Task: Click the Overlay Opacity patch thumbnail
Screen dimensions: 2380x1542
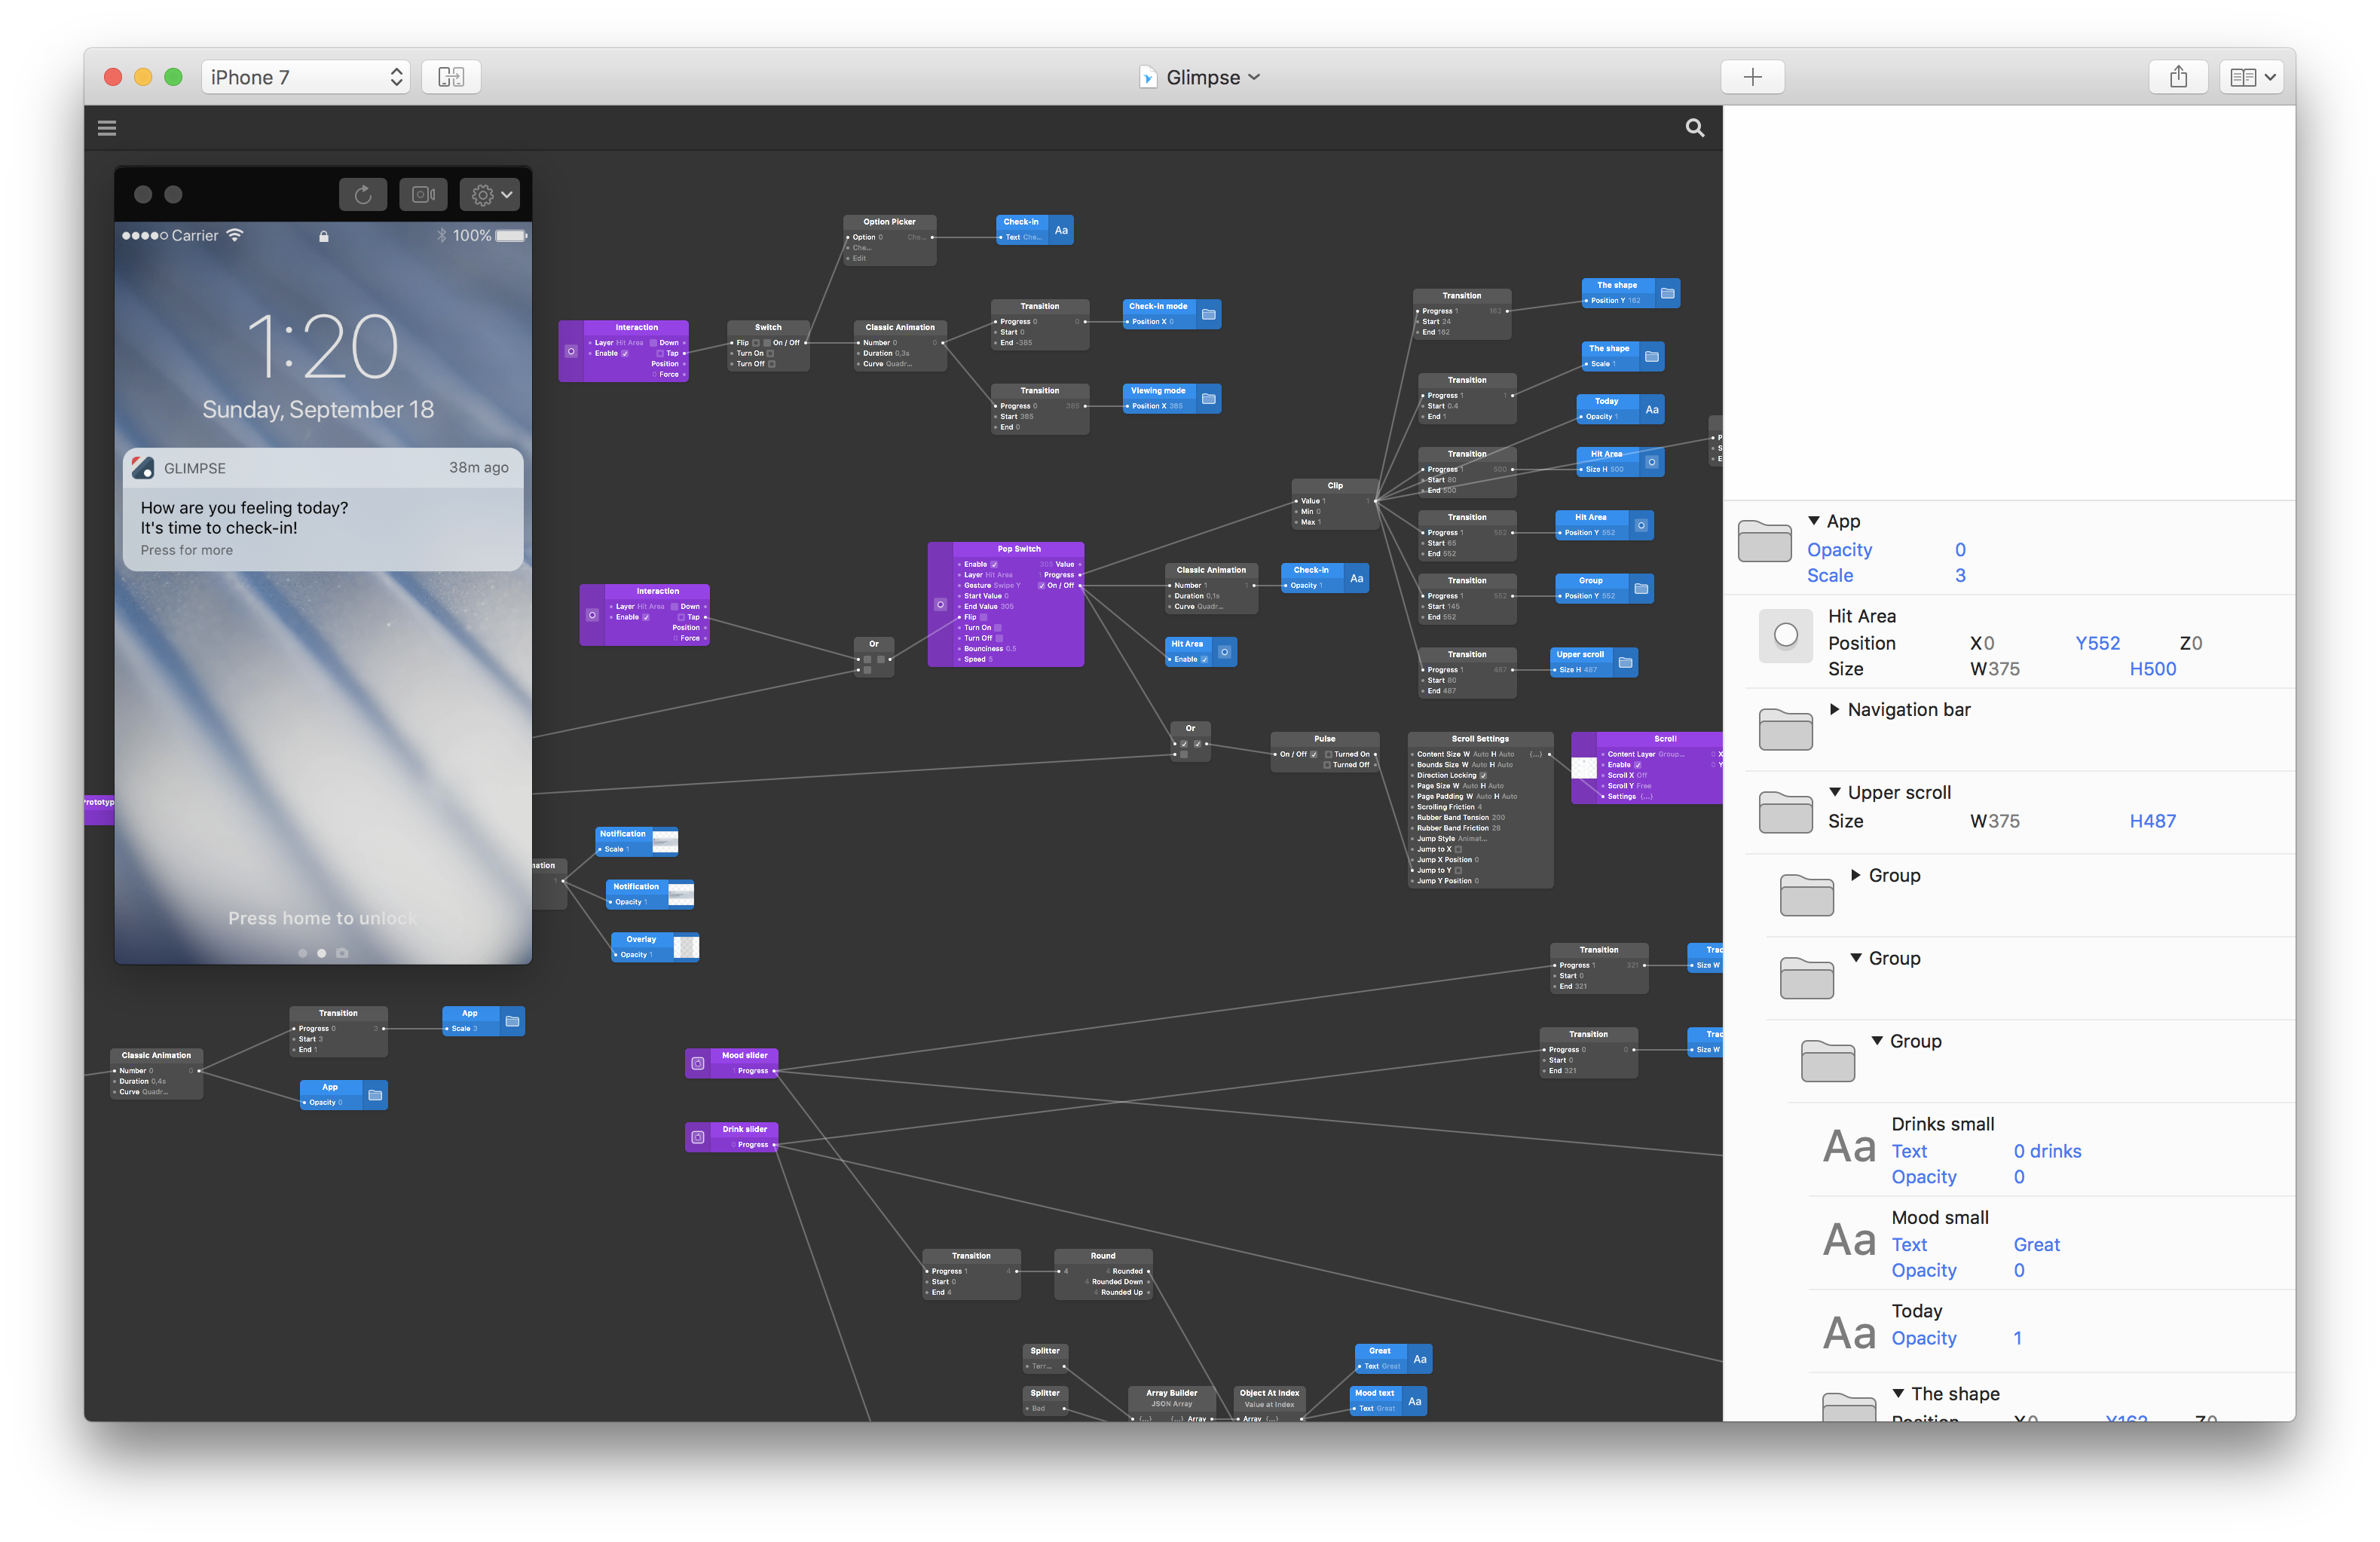Action: click(686, 947)
